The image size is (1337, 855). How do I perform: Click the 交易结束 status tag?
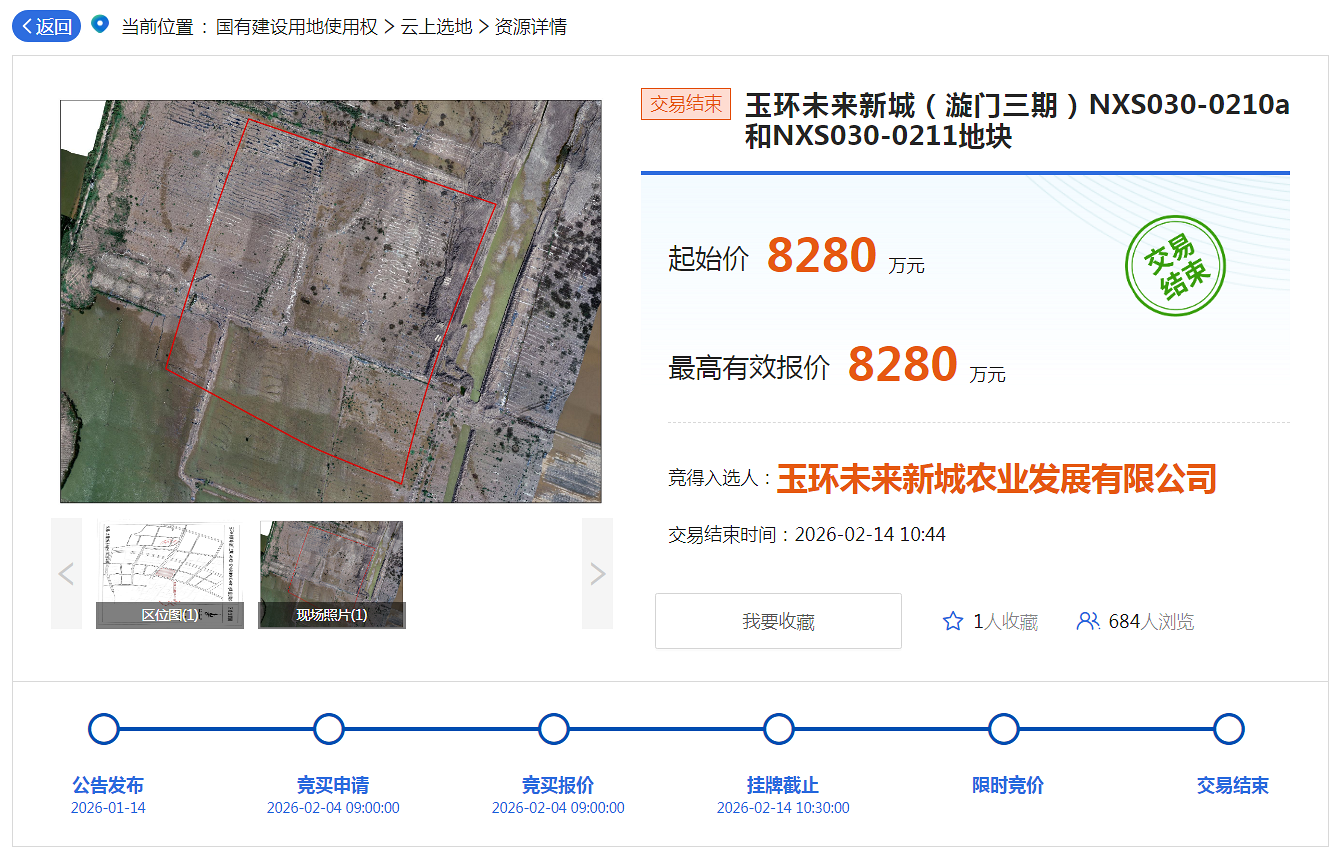click(686, 104)
